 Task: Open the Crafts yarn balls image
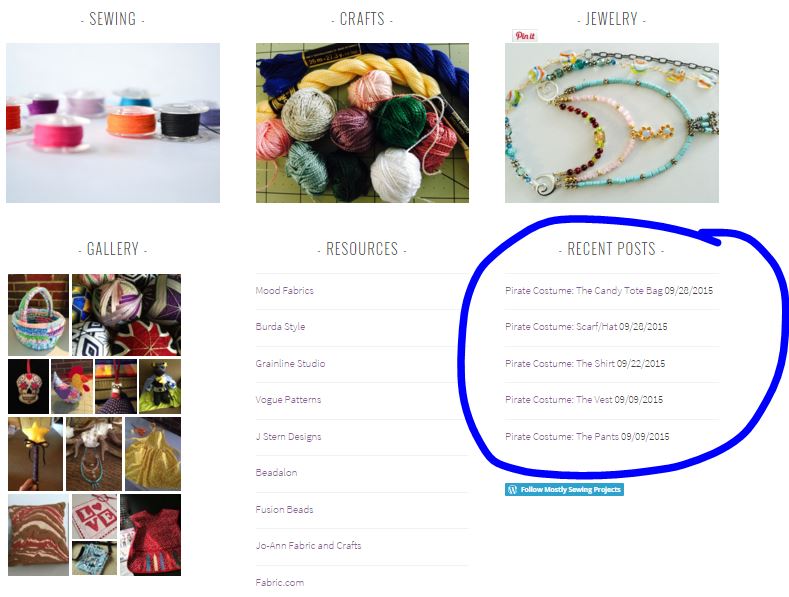[362, 123]
